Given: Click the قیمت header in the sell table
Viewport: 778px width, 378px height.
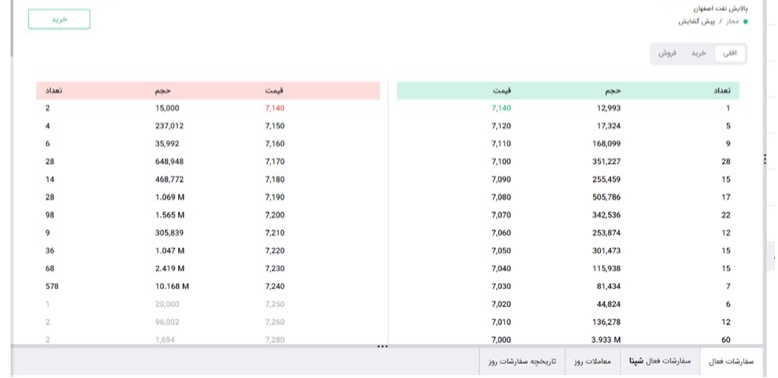Looking at the screenshot, I should 274,91.
